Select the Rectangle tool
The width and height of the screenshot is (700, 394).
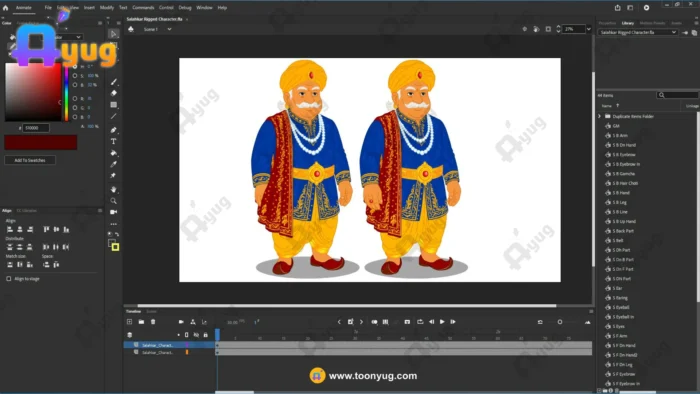click(113, 104)
